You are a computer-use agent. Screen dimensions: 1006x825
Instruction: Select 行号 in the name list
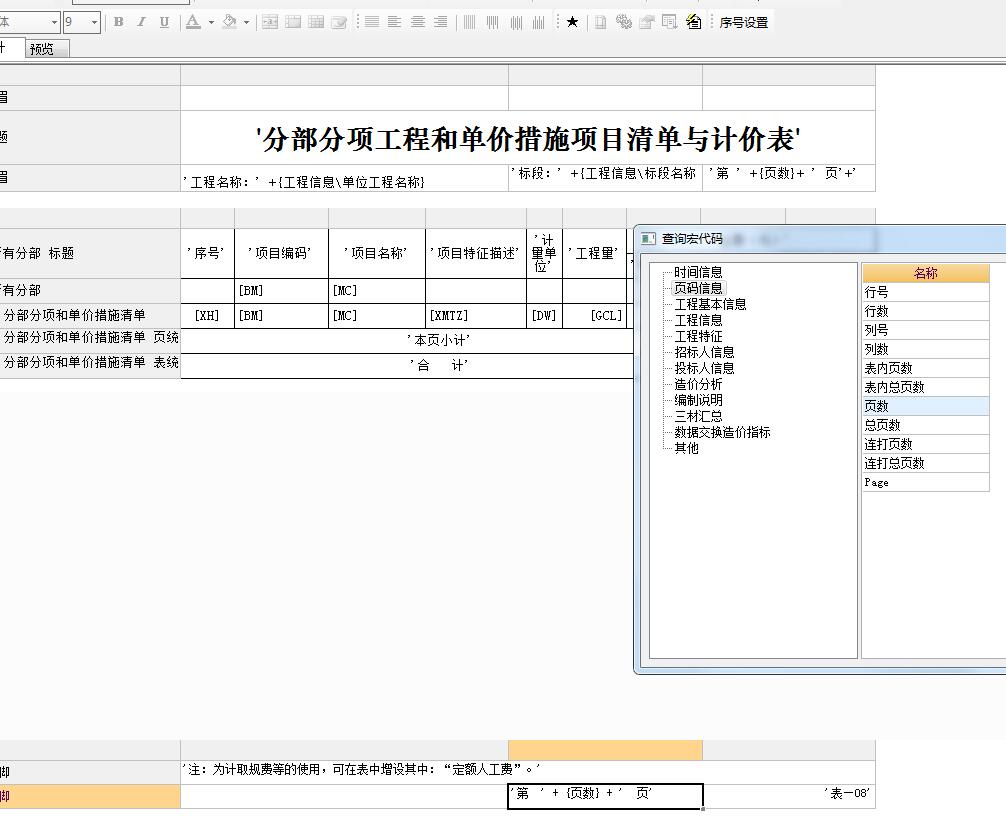925,293
